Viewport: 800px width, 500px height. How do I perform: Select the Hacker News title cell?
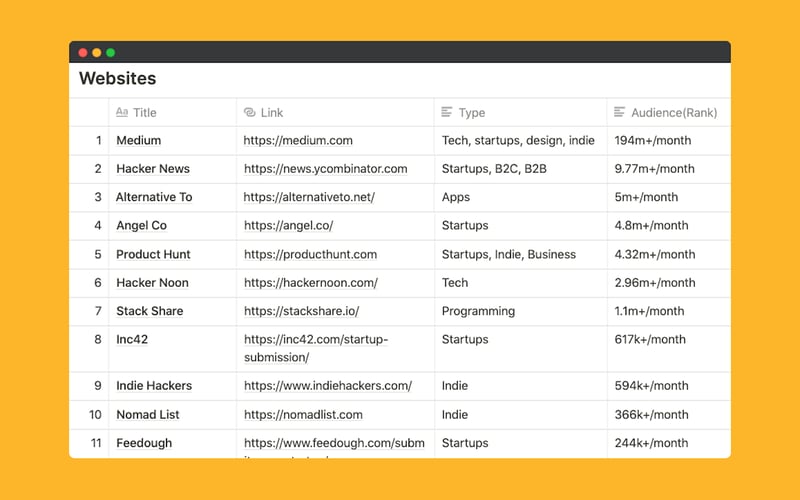click(172, 169)
